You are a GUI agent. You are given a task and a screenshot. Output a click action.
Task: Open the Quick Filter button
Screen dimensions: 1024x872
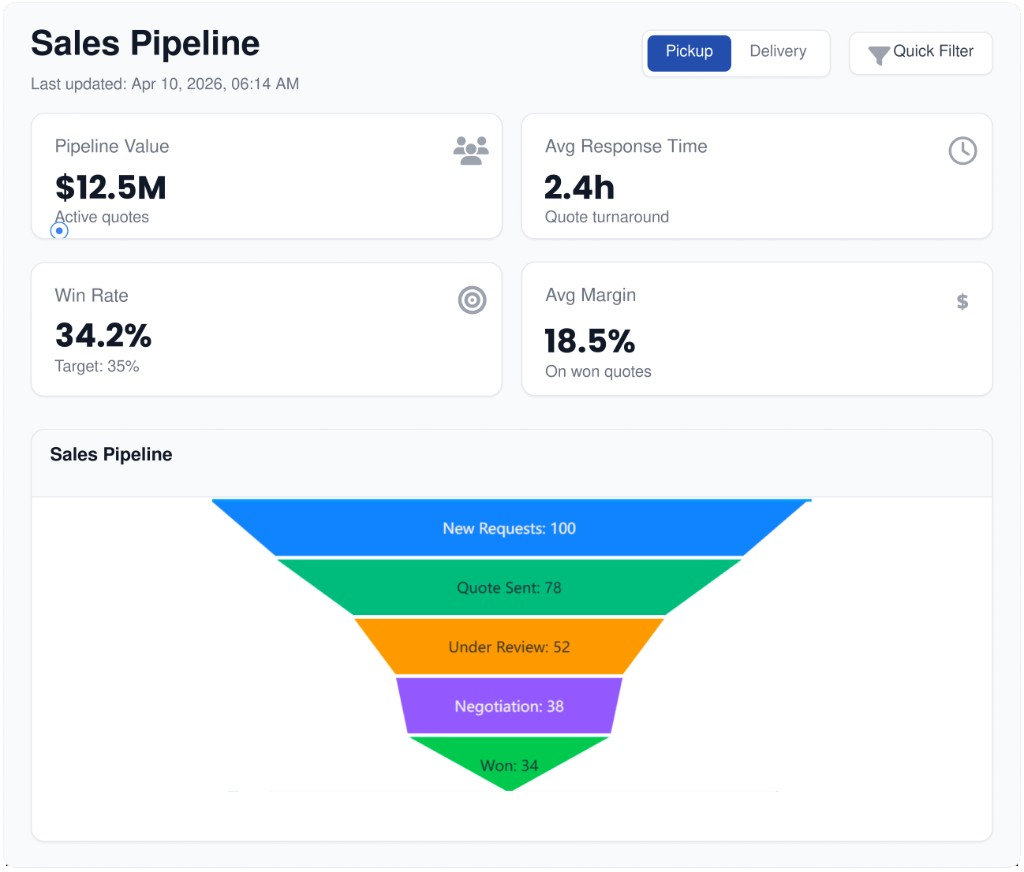pos(921,53)
